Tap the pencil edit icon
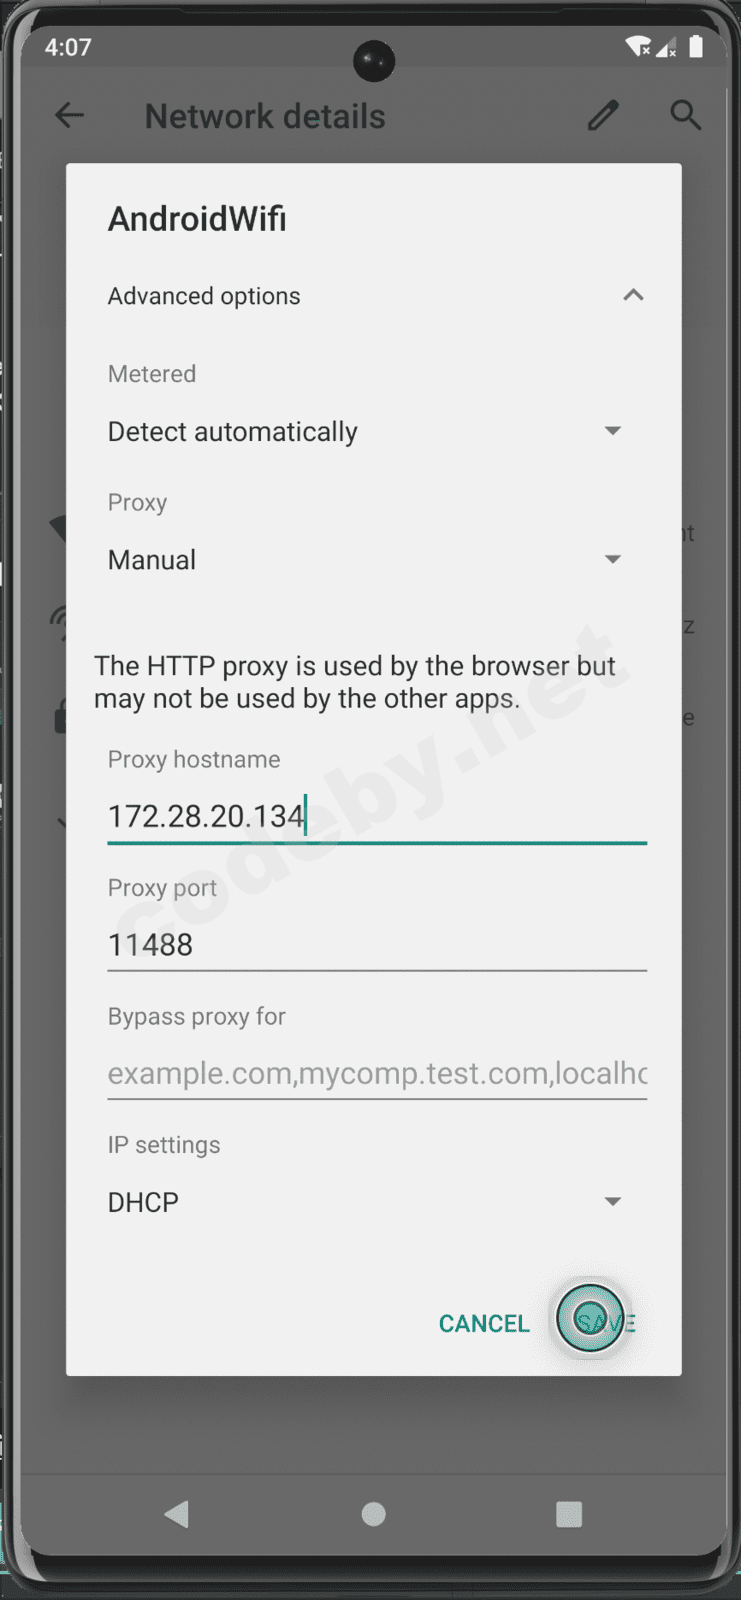The width and height of the screenshot is (741, 1600). 603,116
